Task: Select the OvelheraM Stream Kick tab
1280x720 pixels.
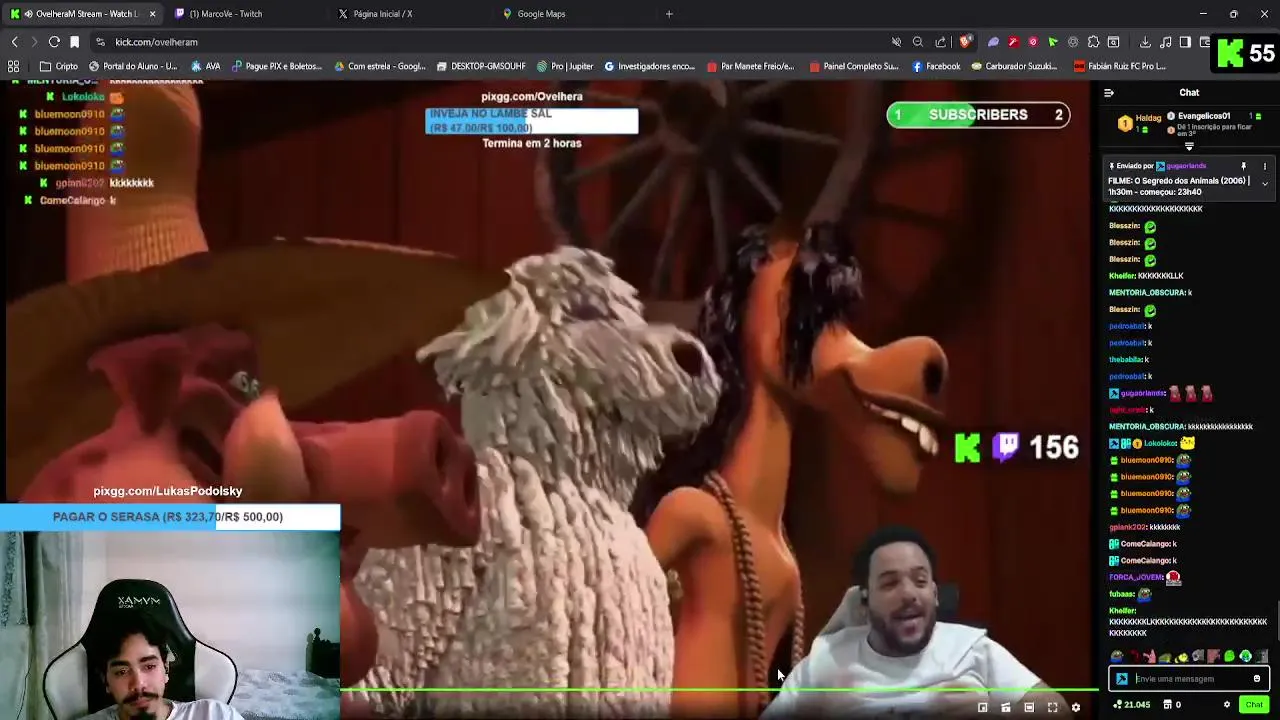Action: (x=80, y=14)
